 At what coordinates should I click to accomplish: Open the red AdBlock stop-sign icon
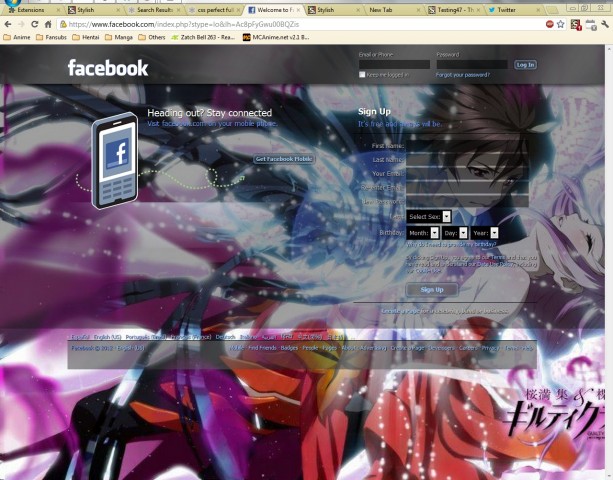(x=550, y=24)
